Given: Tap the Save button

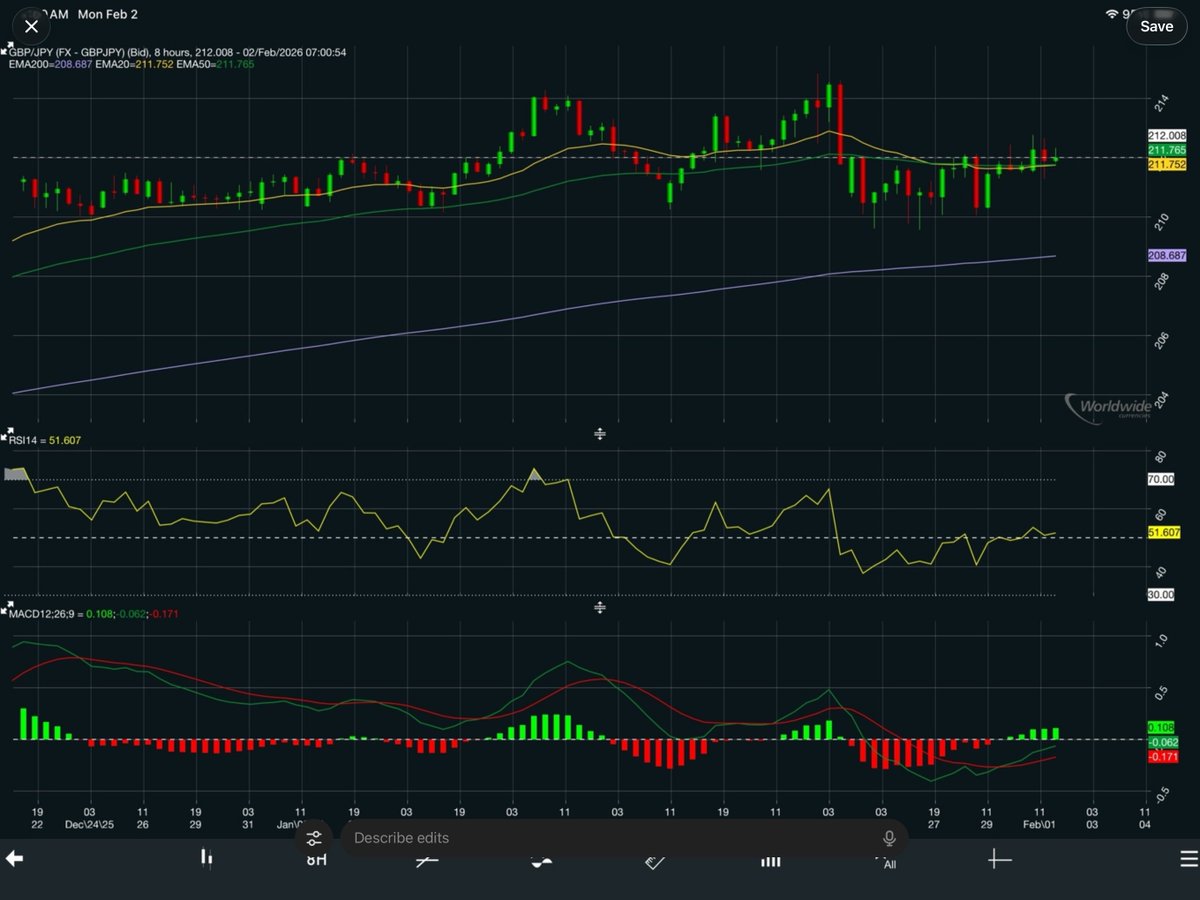Looking at the screenshot, I should pyautogui.click(x=1157, y=26).
